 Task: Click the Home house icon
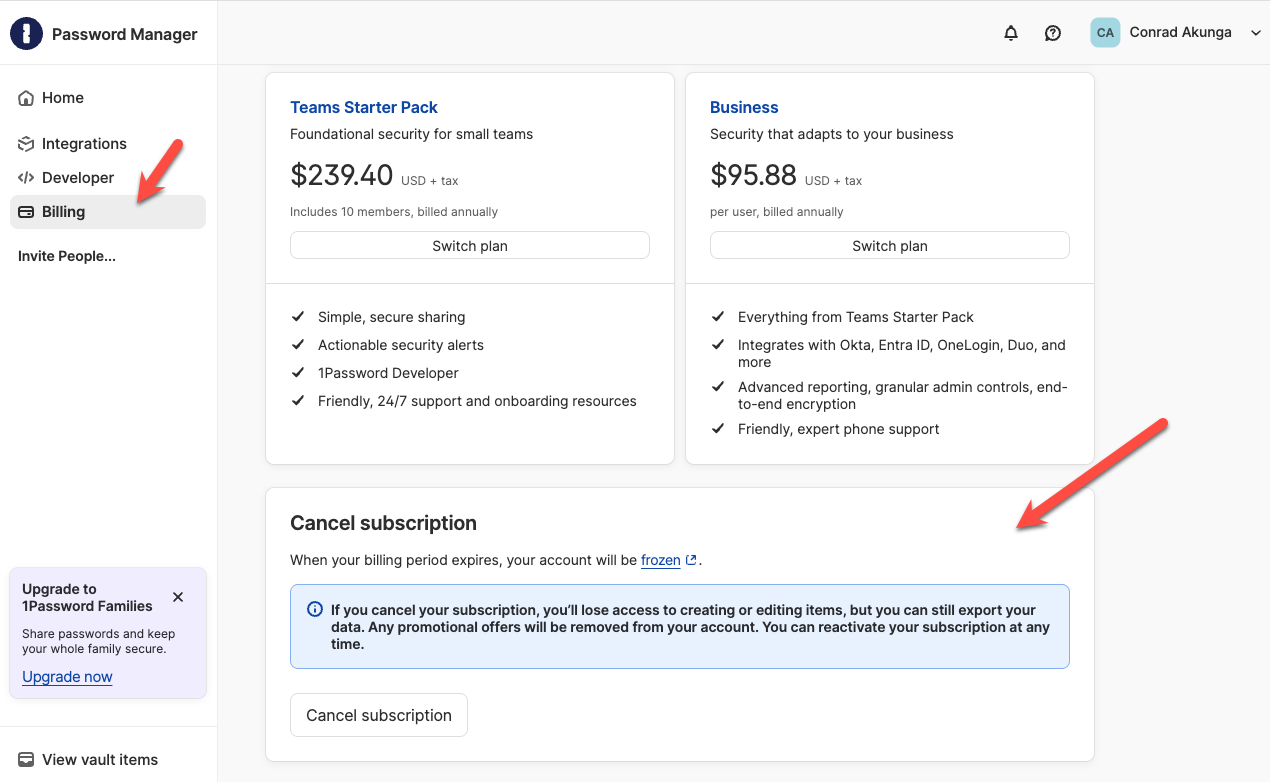(x=26, y=98)
